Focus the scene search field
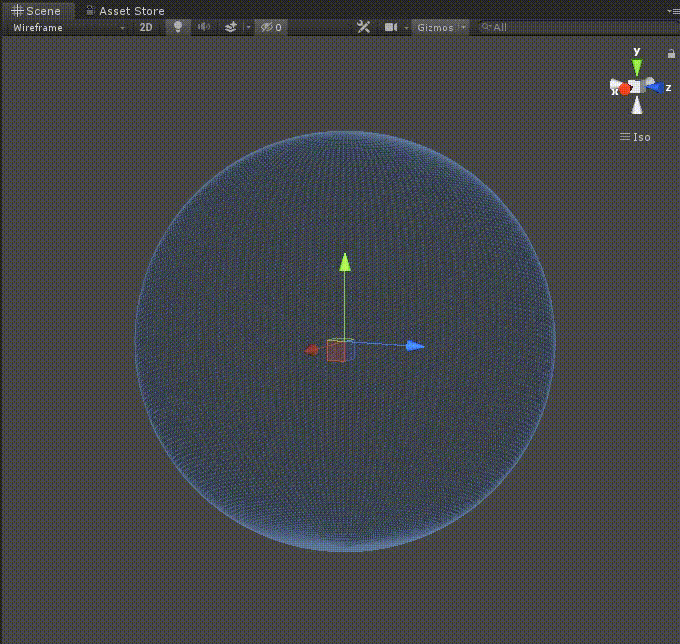 click(x=577, y=27)
